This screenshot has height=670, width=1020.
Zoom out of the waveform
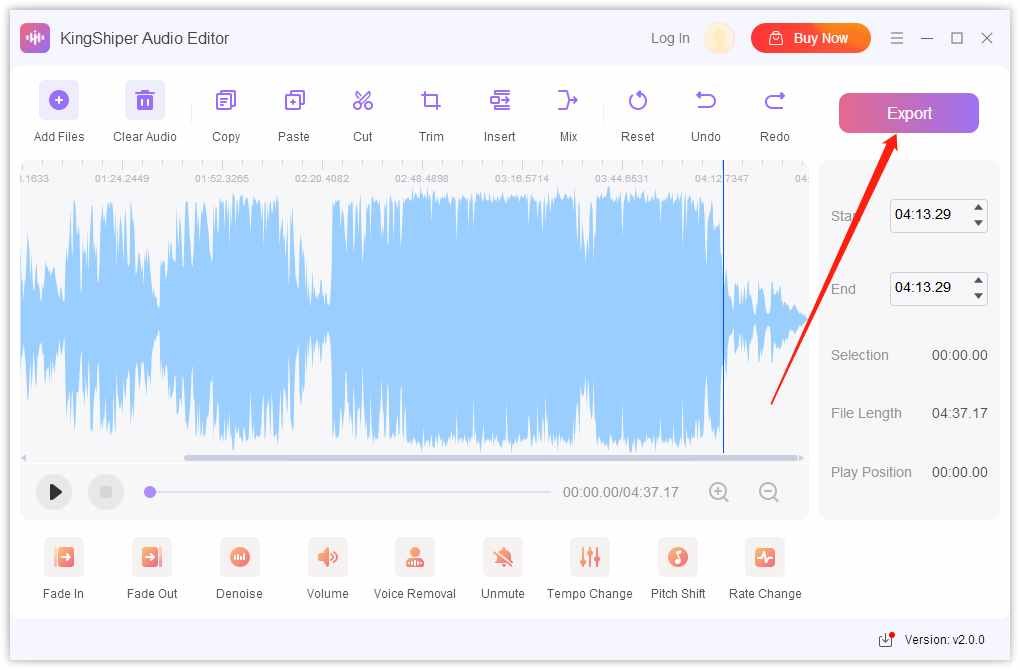[769, 492]
